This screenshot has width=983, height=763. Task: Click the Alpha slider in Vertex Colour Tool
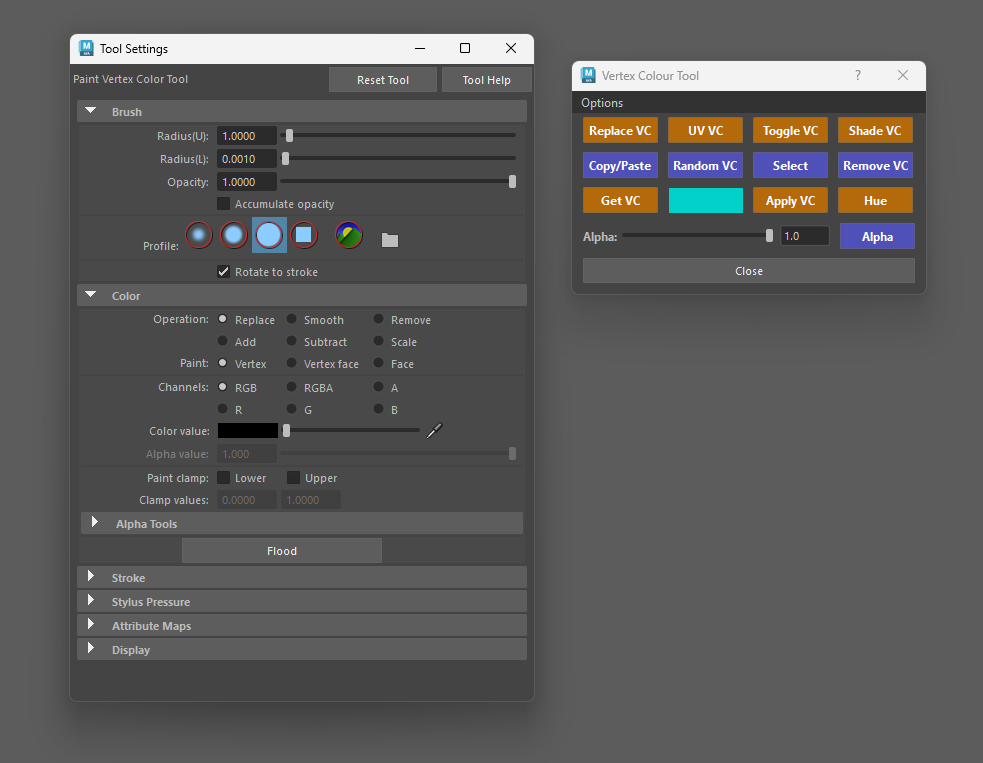(697, 236)
